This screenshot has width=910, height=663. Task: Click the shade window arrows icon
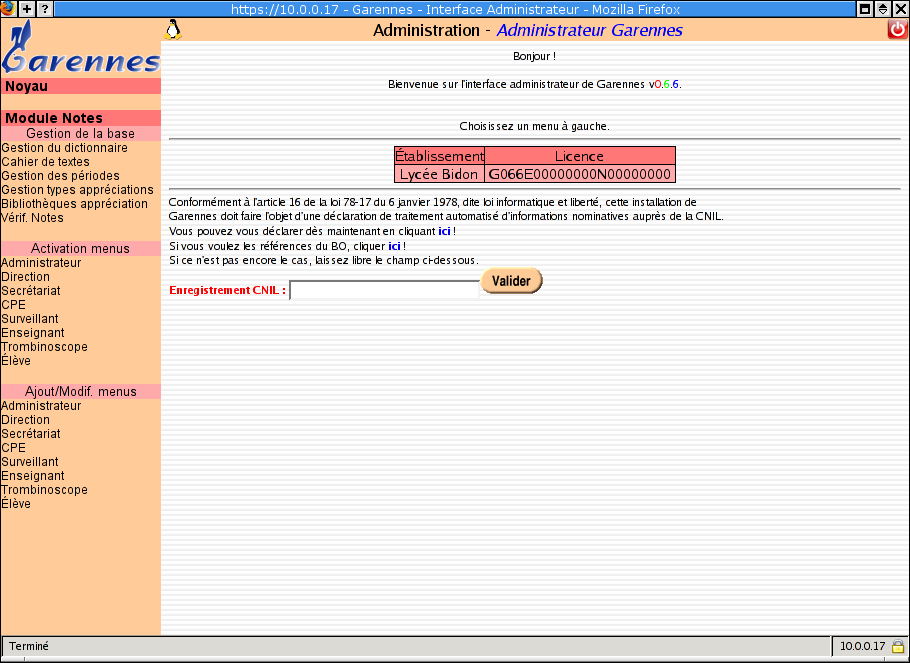coord(883,9)
